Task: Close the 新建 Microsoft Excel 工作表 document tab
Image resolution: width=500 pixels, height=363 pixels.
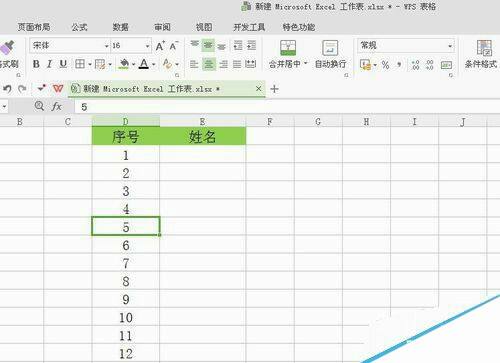Action: coord(258,89)
